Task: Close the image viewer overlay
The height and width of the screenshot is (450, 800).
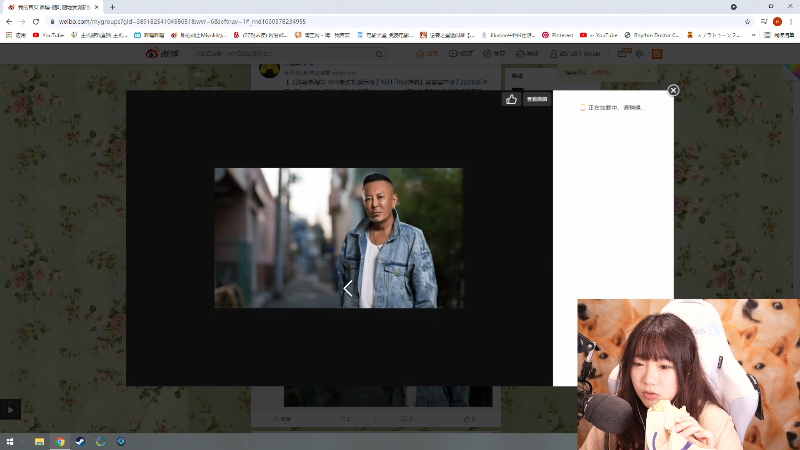Action: click(x=673, y=90)
